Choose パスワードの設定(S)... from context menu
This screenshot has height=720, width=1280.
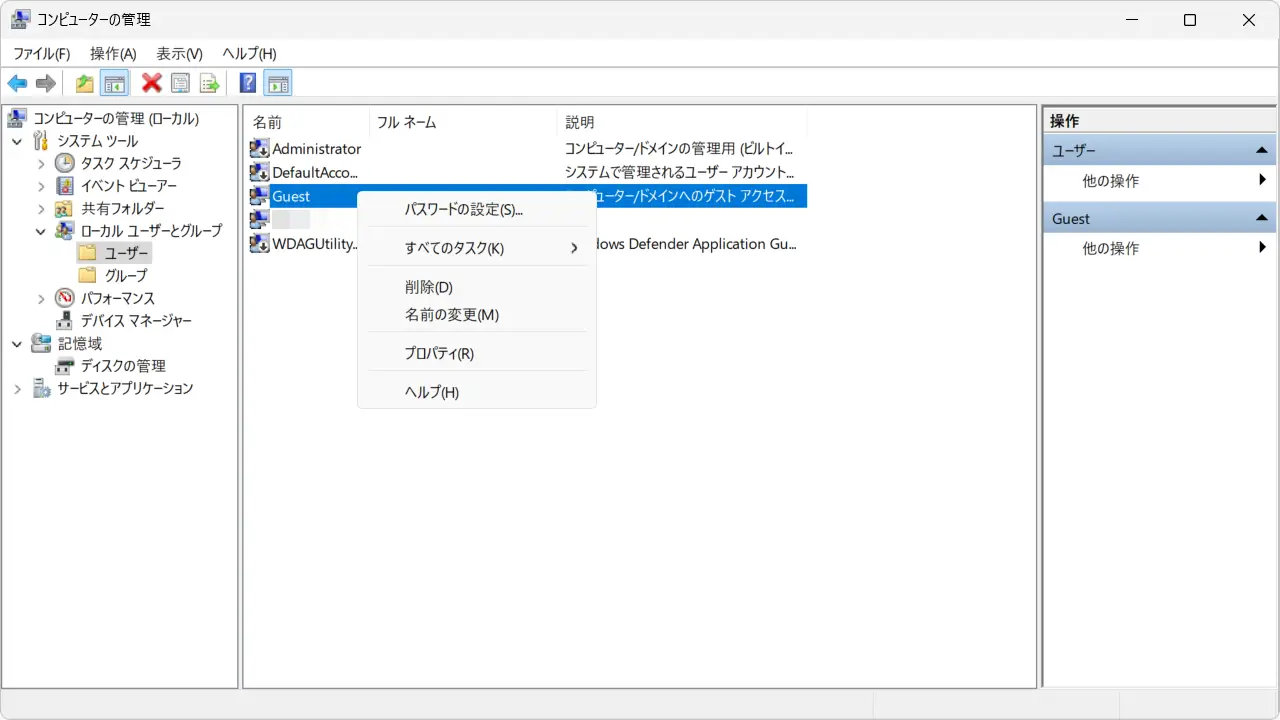477,210
